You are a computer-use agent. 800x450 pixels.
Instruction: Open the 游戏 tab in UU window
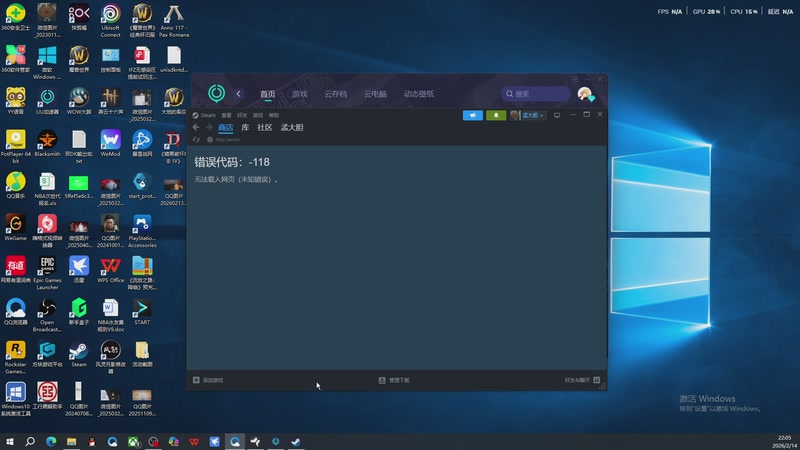click(299, 94)
